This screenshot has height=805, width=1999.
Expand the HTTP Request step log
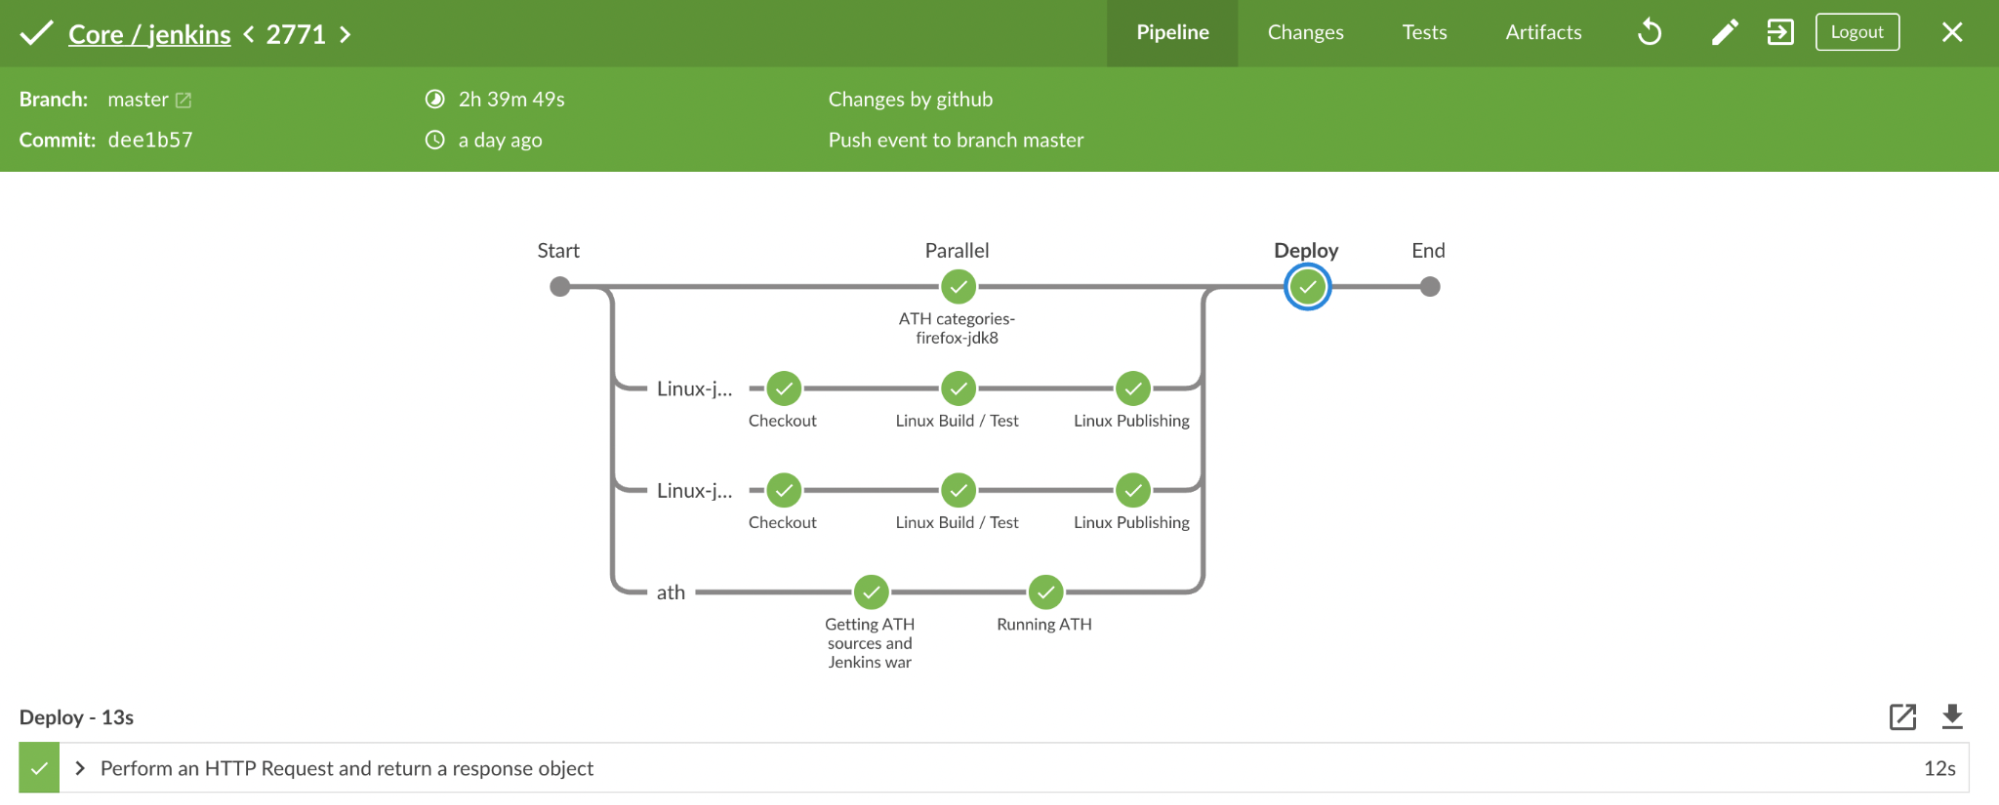(x=80, y=768)
